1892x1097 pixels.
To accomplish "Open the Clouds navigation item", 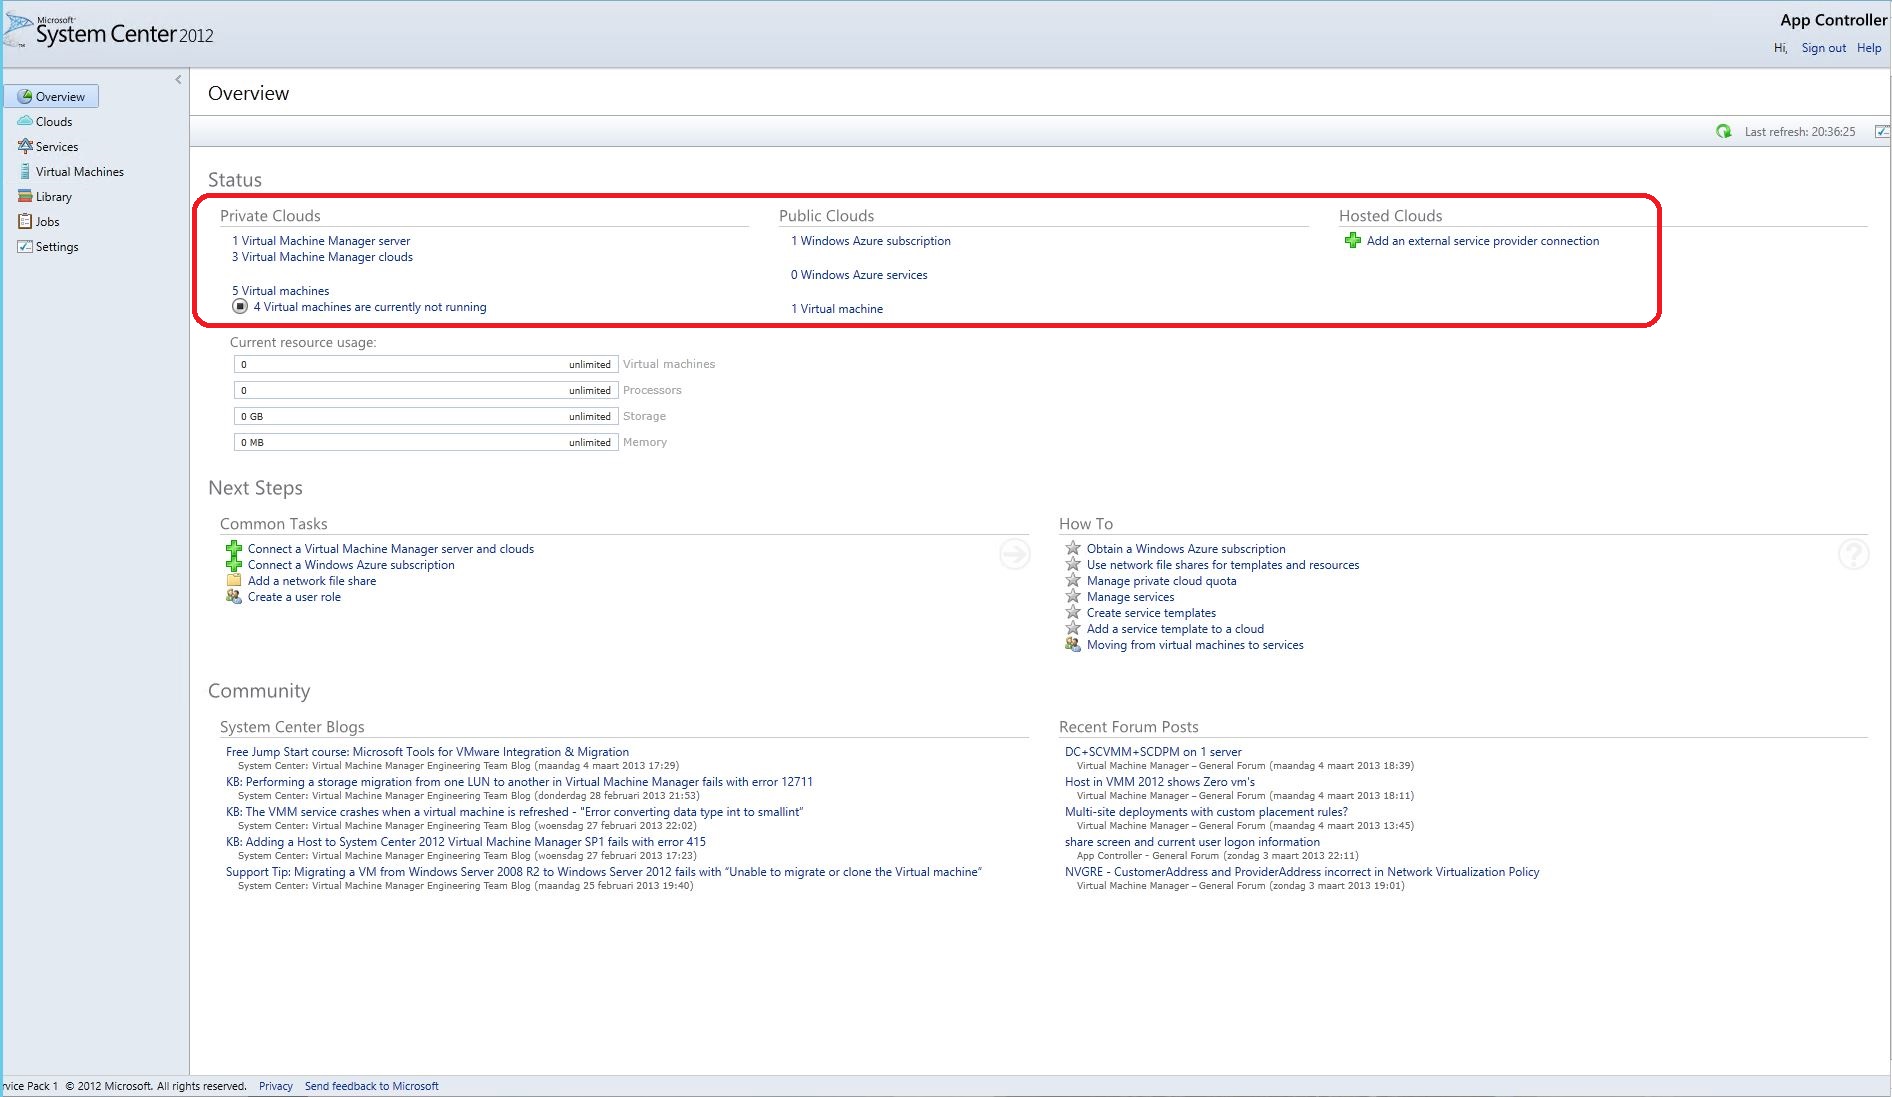I will click(x=54, y=121).
